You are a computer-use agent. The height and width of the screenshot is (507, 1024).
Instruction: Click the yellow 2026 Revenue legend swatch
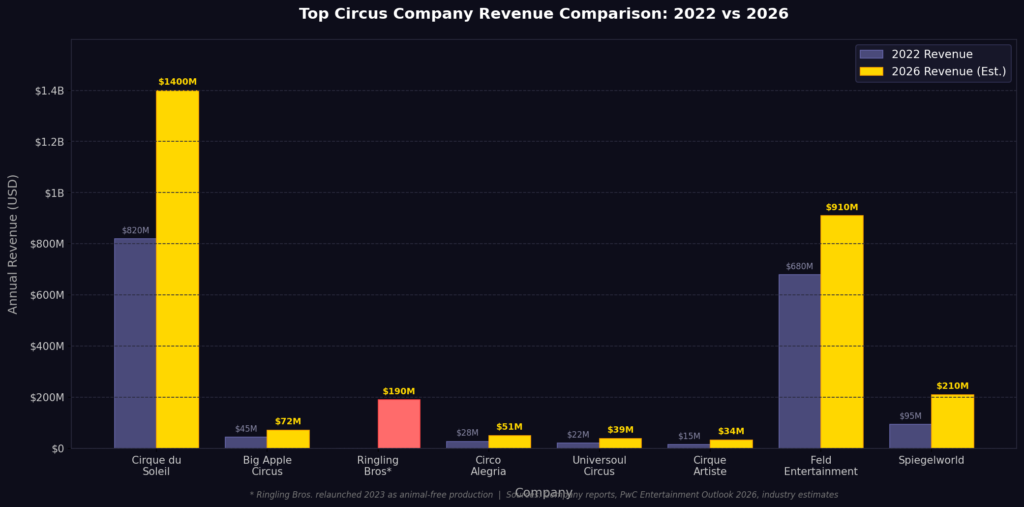[872, 71]
